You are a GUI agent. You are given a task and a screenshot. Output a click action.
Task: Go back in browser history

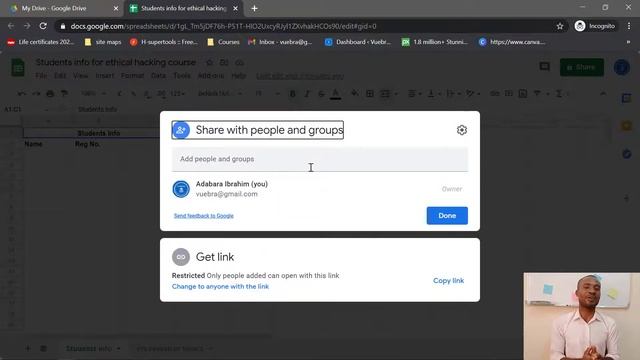(11, 26)
